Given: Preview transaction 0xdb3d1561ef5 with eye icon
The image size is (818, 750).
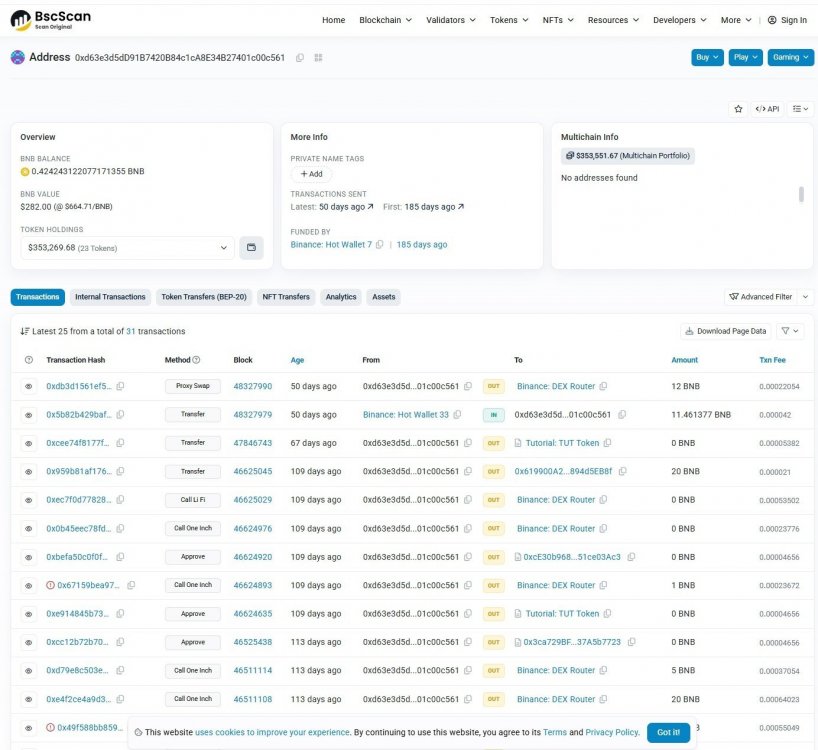Looking at the screenshot, I should (28, 386).
